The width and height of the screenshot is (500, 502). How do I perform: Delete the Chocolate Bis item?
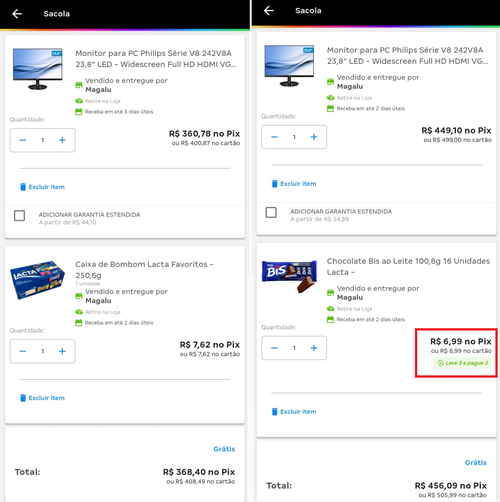pyautogui.click(x=294, y=411)
